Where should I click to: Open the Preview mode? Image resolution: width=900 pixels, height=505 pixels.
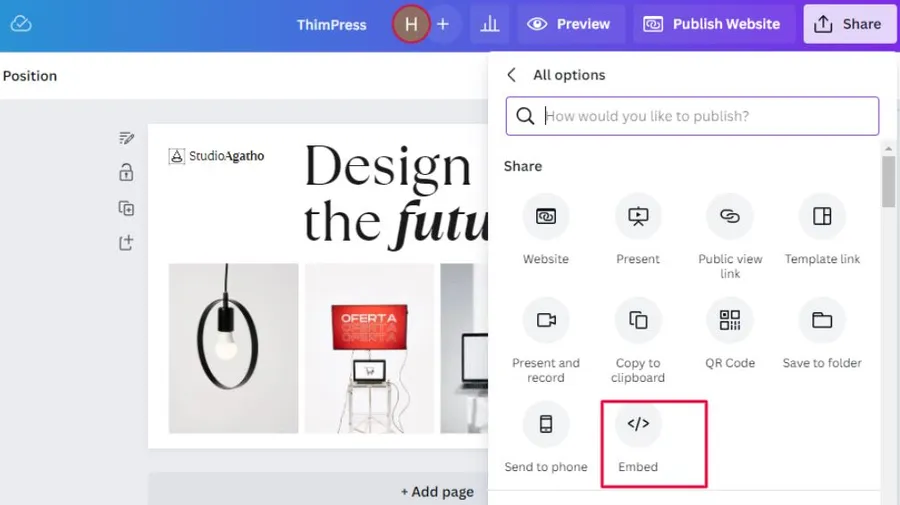click(570, 24)
